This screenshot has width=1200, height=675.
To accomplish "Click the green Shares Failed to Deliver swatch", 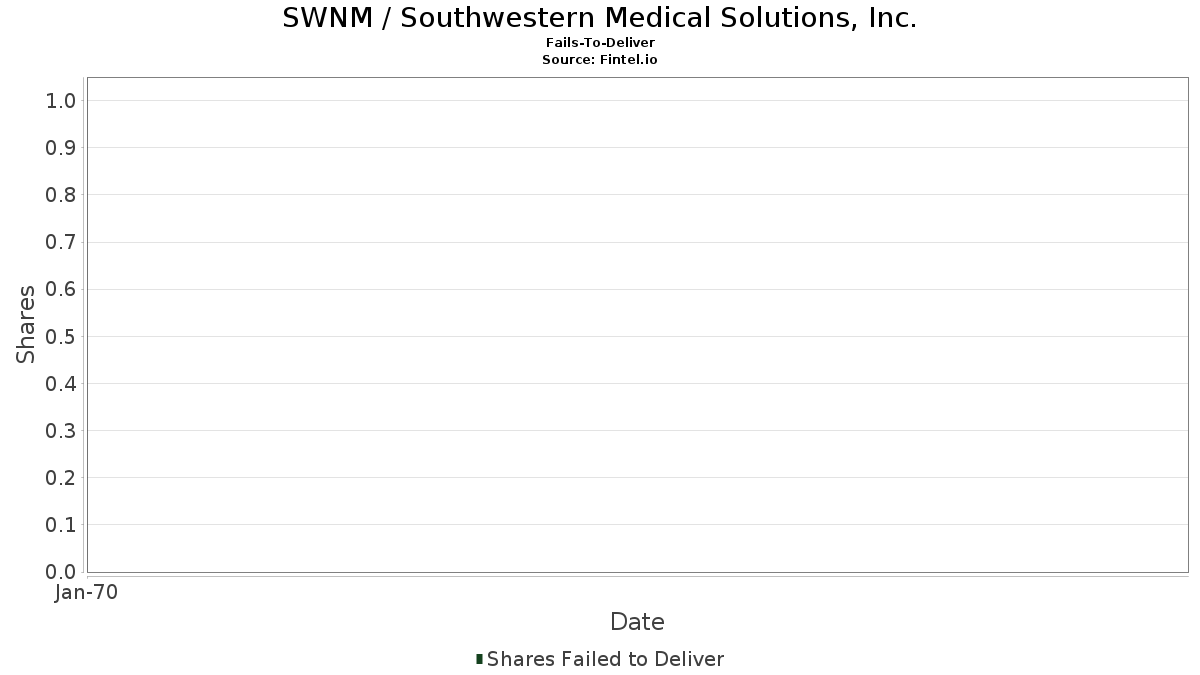I will (x=480, y=659).
